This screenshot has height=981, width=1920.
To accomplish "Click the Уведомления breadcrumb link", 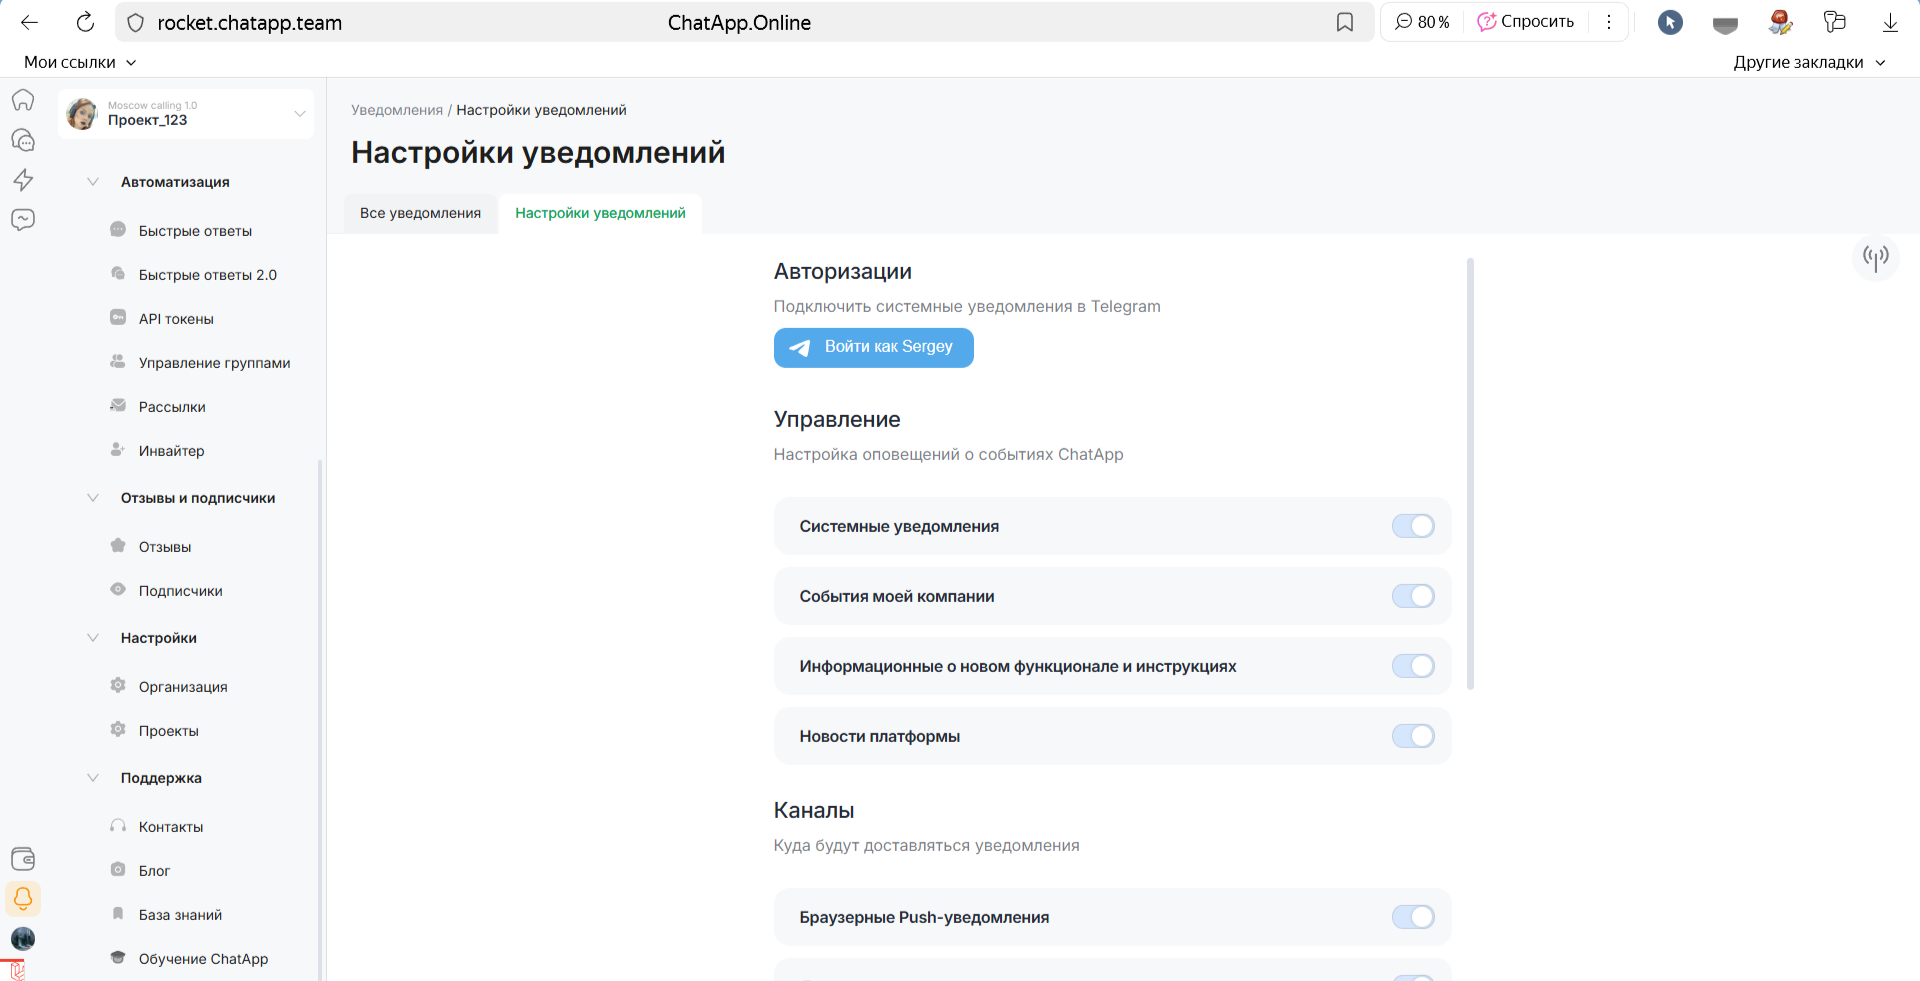I will click(397, 110).
